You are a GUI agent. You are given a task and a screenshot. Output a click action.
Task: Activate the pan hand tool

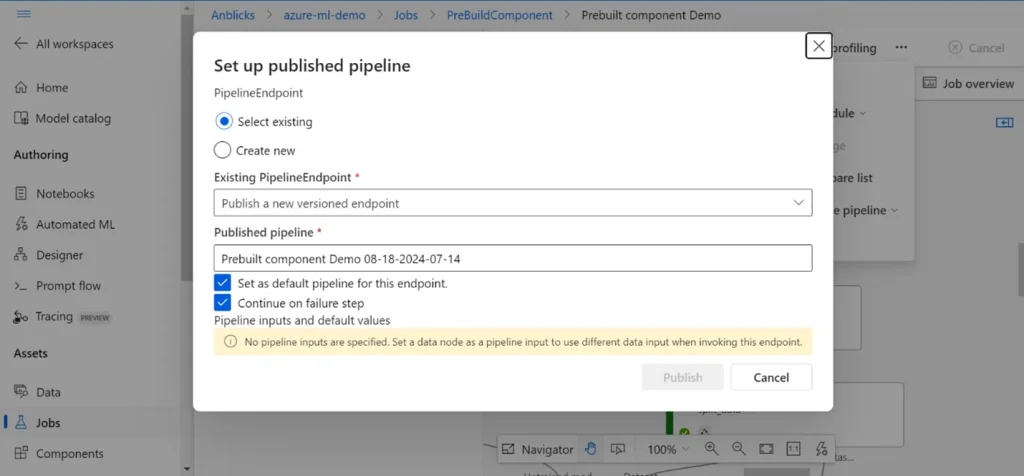point(591,449)
